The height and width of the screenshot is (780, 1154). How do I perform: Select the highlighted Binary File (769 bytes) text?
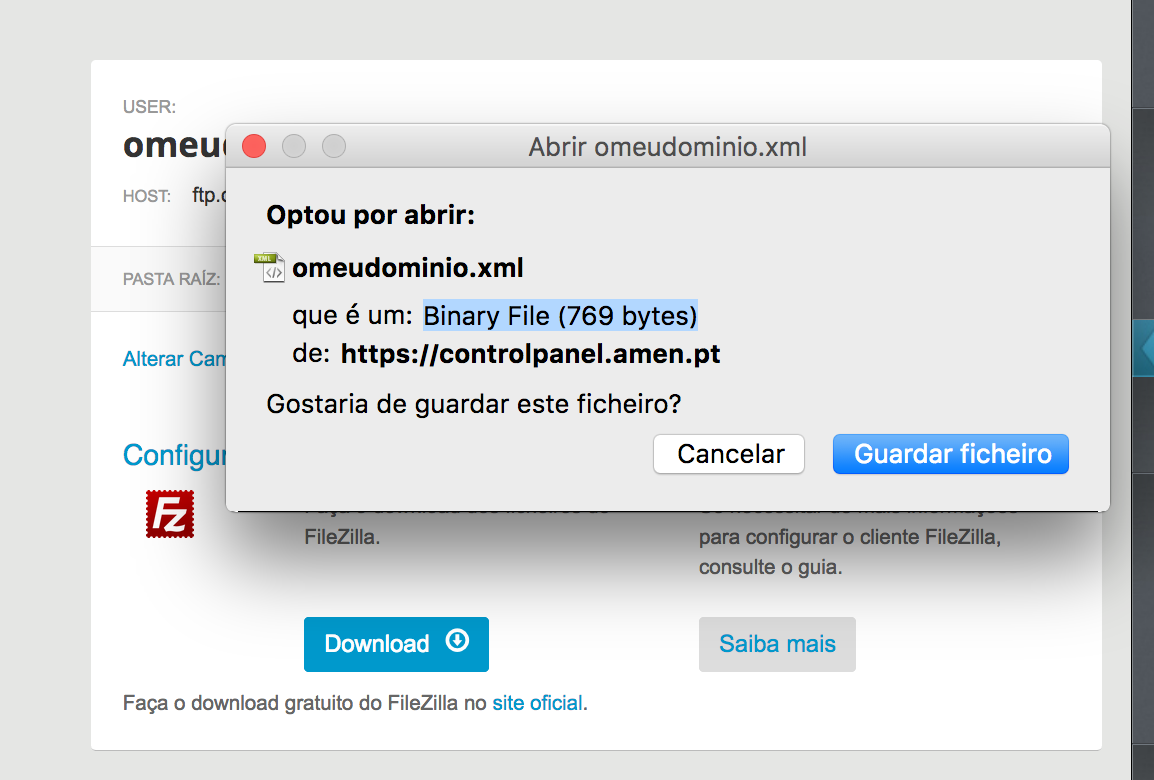point(560,316)
